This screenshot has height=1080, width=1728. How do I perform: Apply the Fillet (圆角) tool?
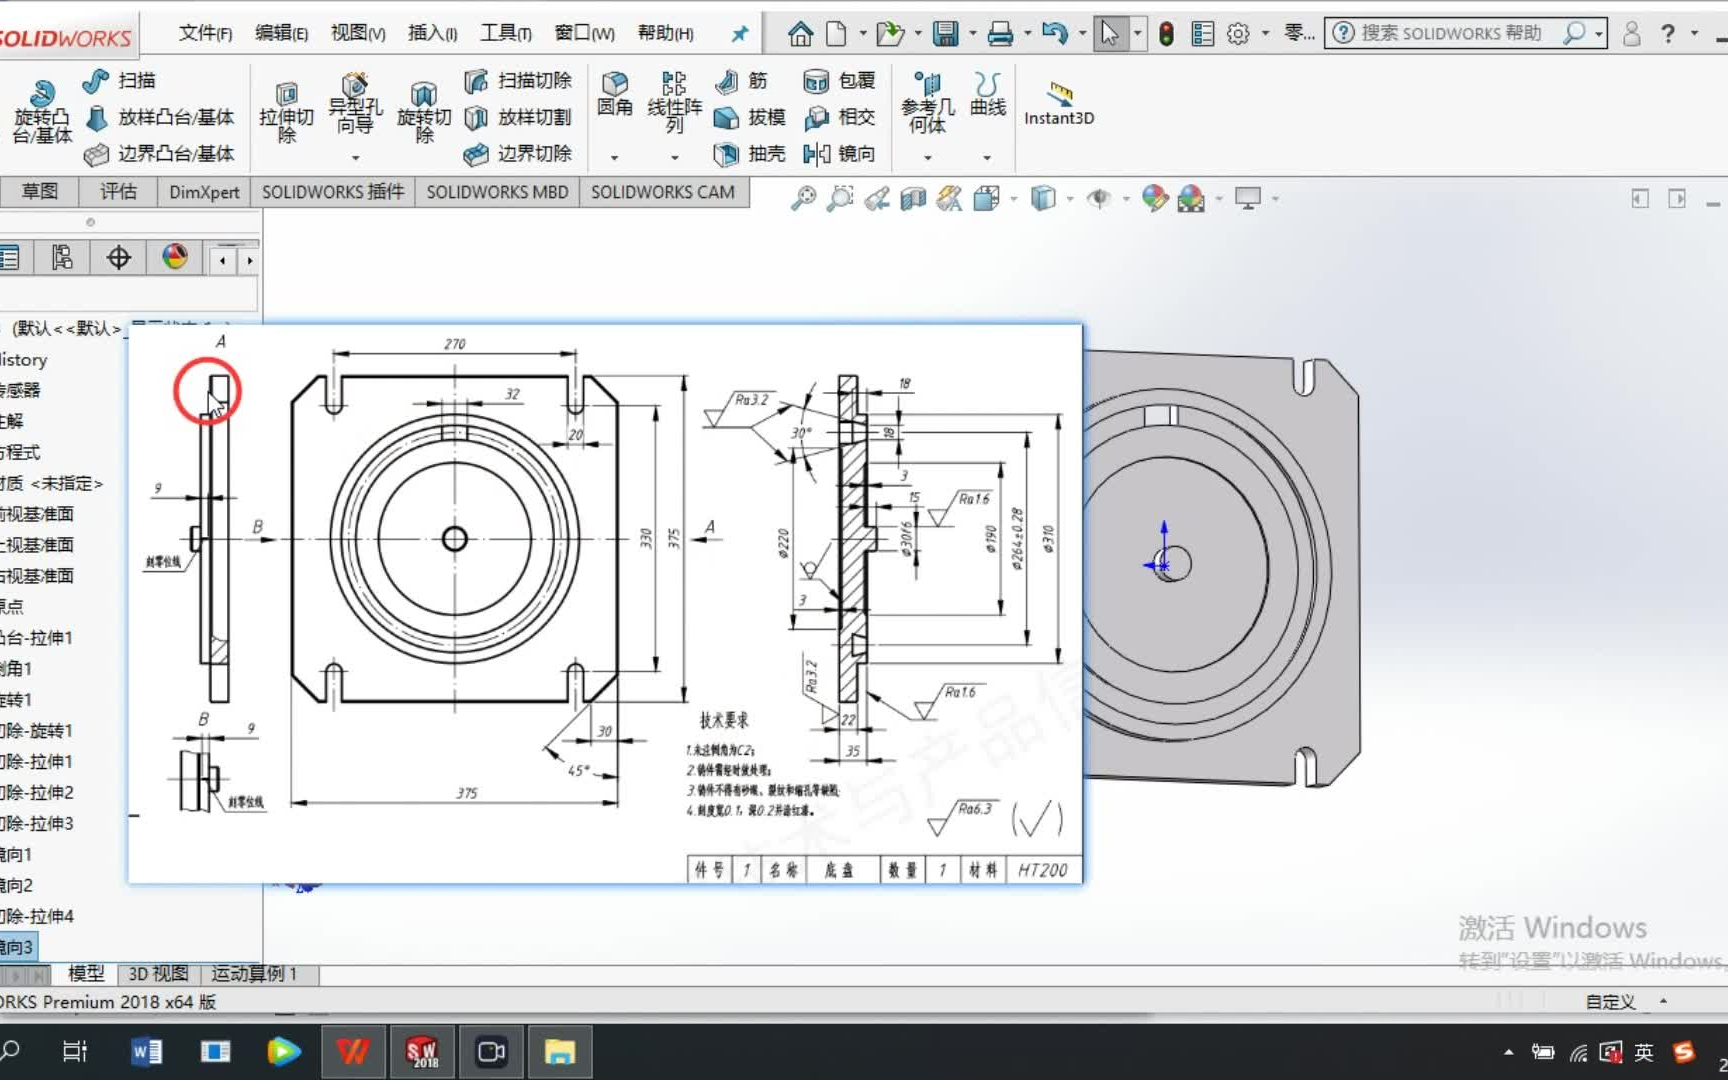pos(614,95)
